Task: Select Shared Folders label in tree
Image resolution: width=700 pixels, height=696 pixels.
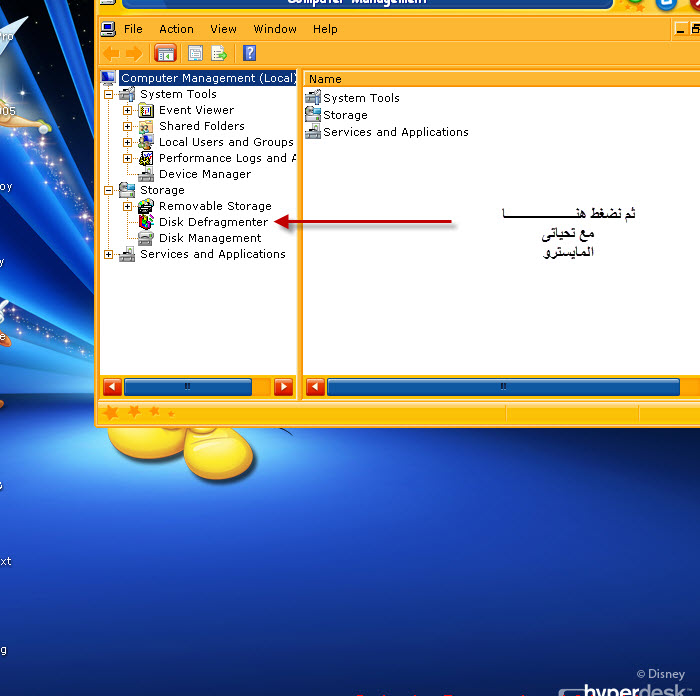Action: click(x=202, y=126)
